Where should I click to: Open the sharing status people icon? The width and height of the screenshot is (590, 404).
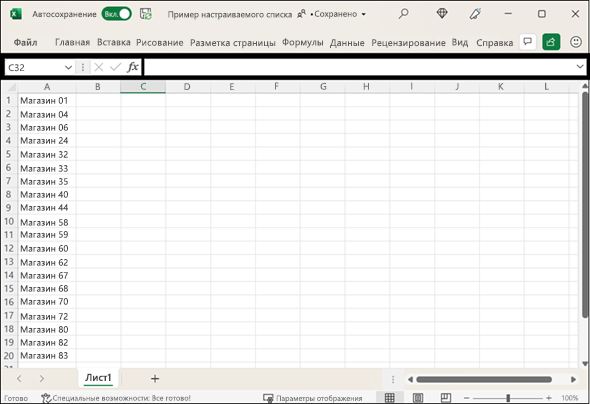tap(301, 14)
